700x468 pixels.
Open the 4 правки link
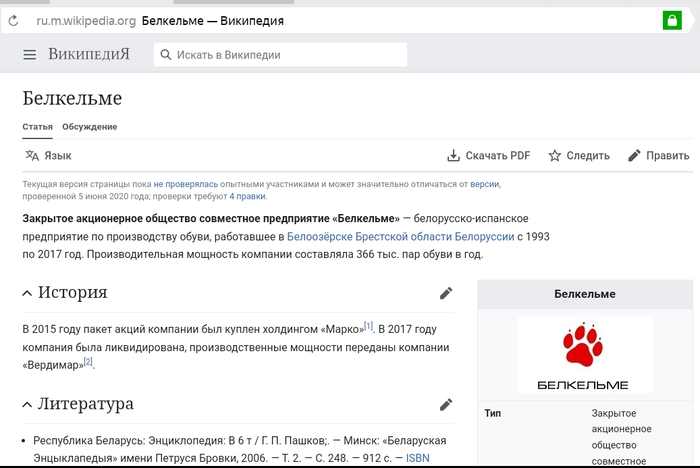[247, 196]
